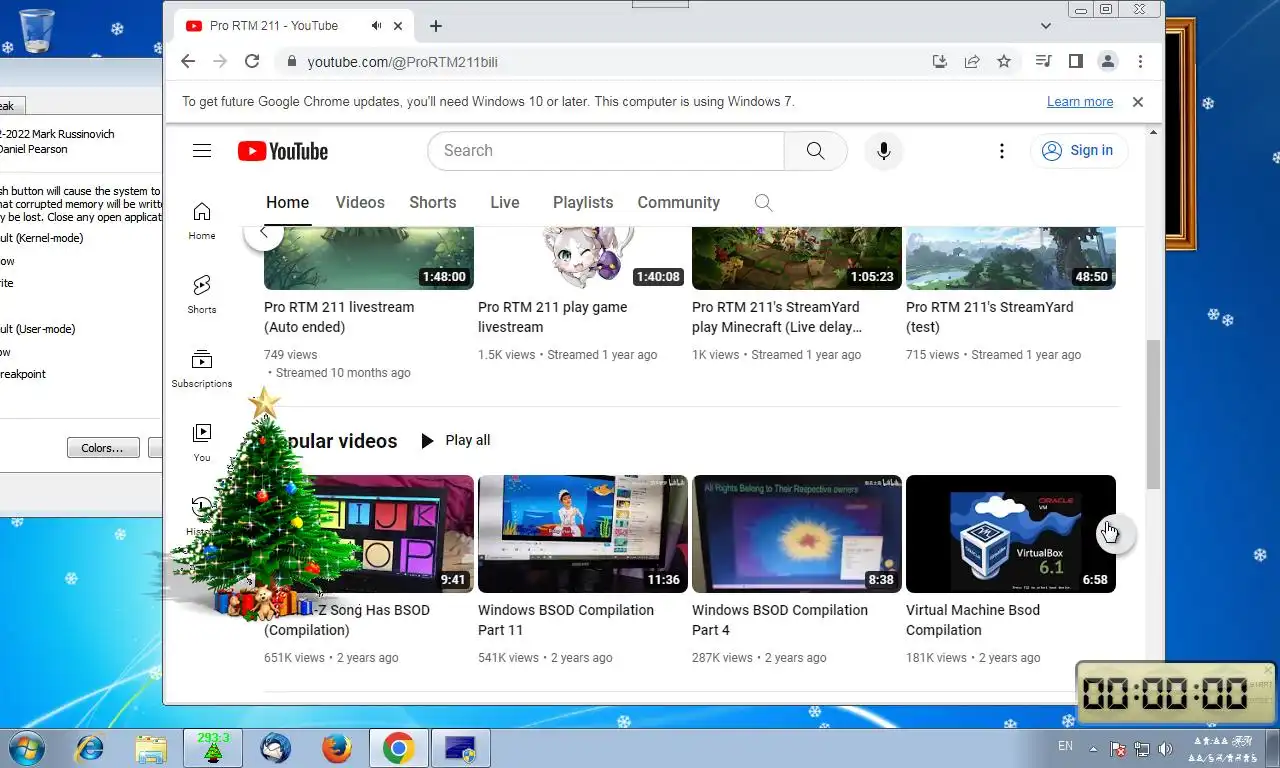Click the Colors... button in background window
Screen dimensions: 1280x768
103,448
